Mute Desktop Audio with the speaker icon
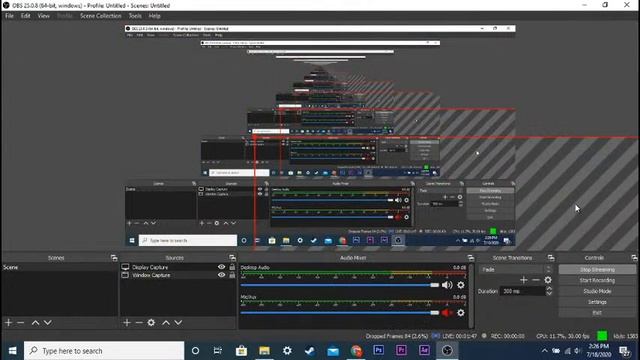The height and width of the screenshot is (360, 640). (447, 285)
